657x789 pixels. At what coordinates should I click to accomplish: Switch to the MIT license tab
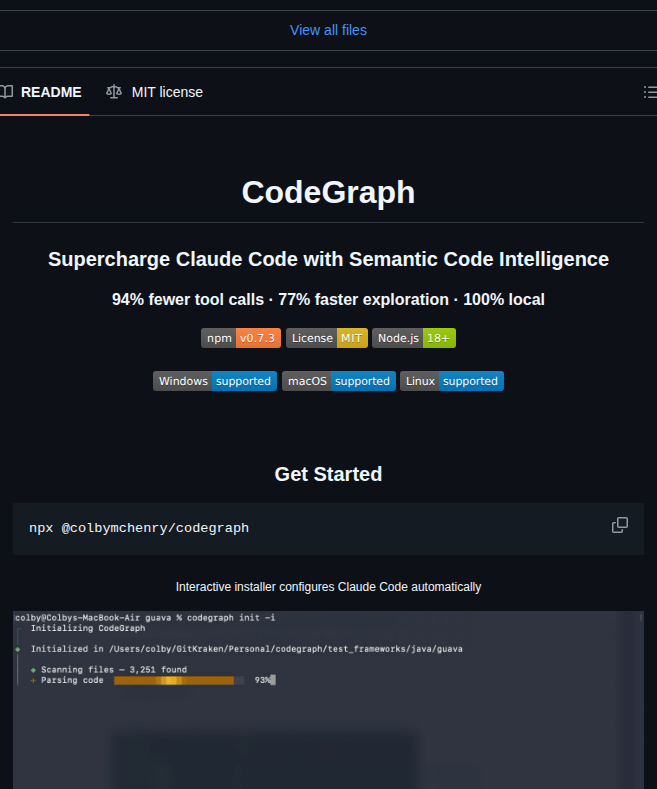154,92
